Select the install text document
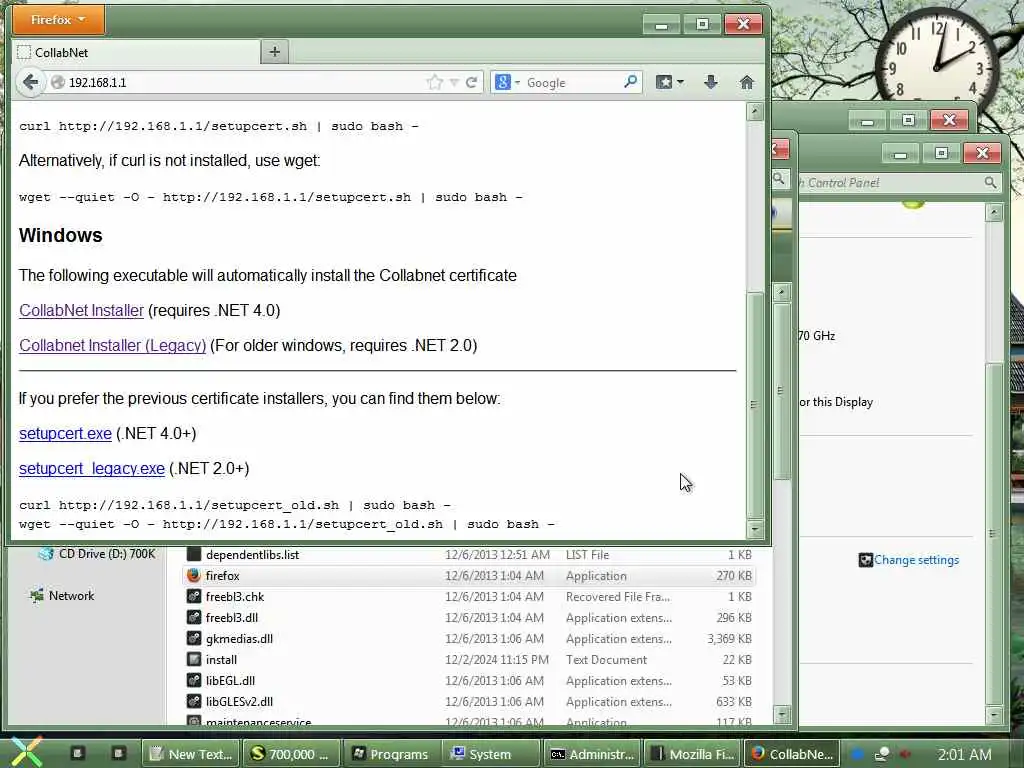The width and height of the screenshot is (1024, 768). pos(469,660)
